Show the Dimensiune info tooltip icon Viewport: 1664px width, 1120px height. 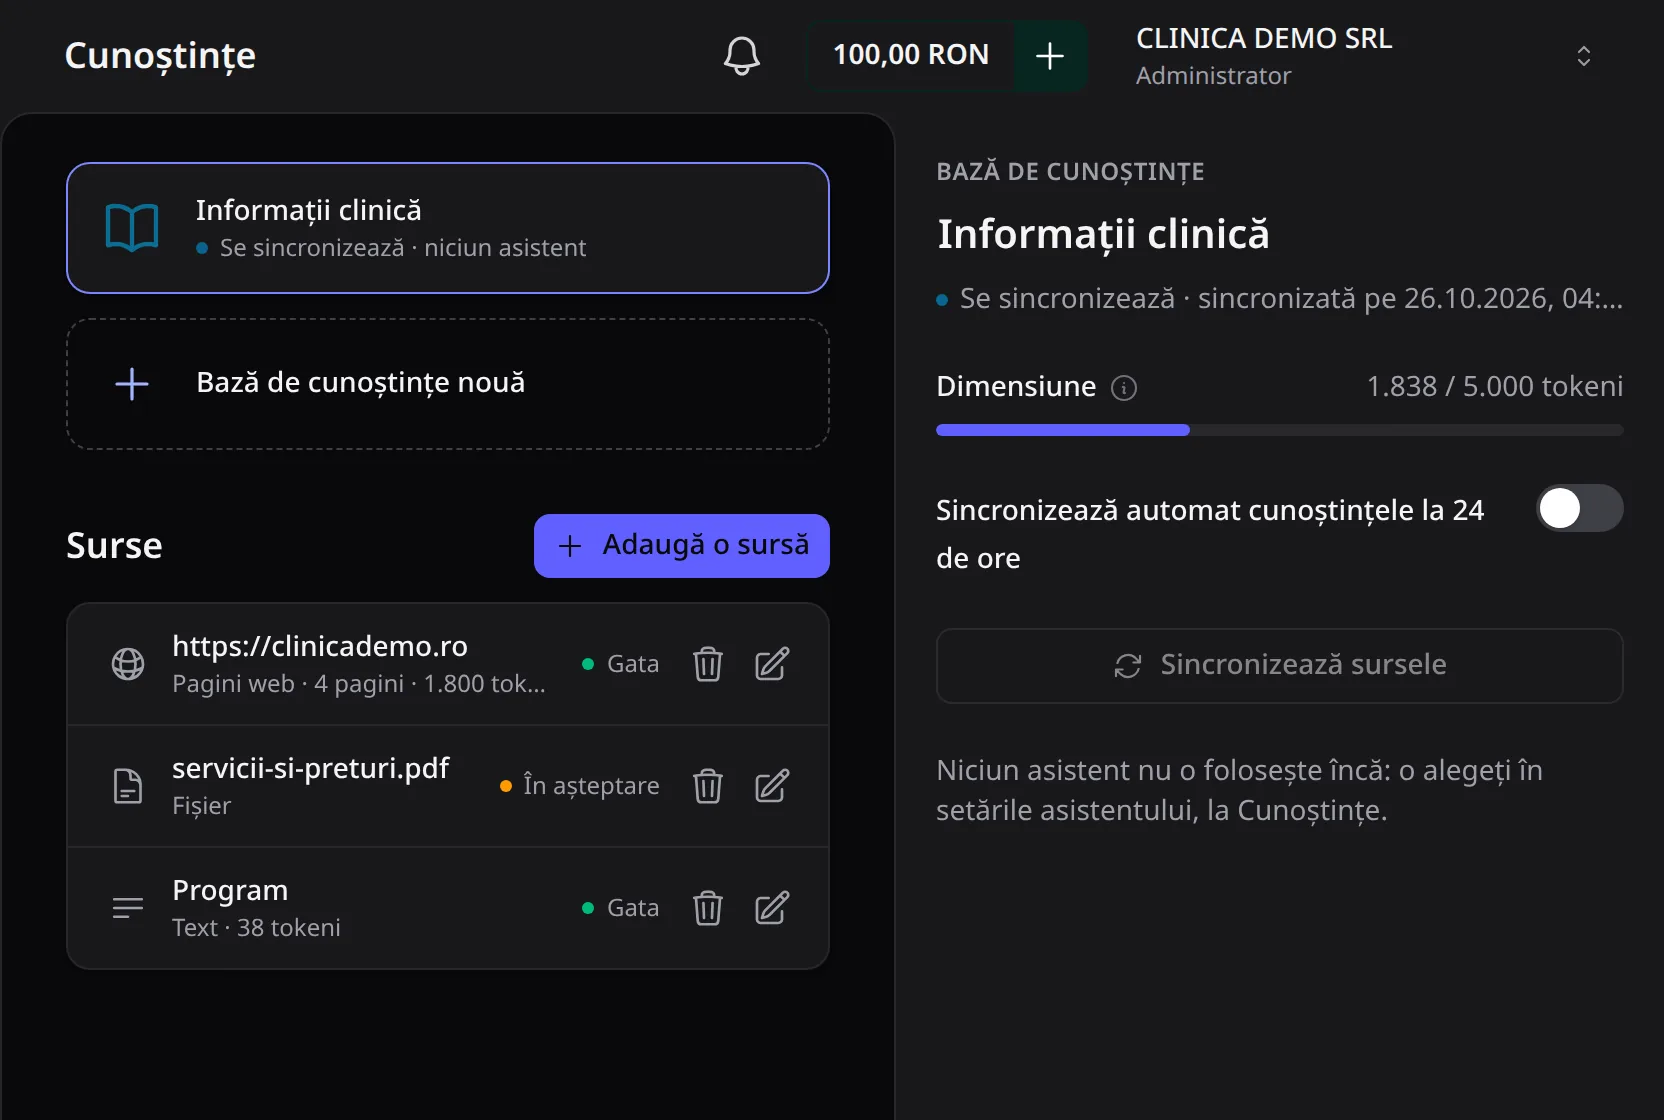click(1124, 388)
